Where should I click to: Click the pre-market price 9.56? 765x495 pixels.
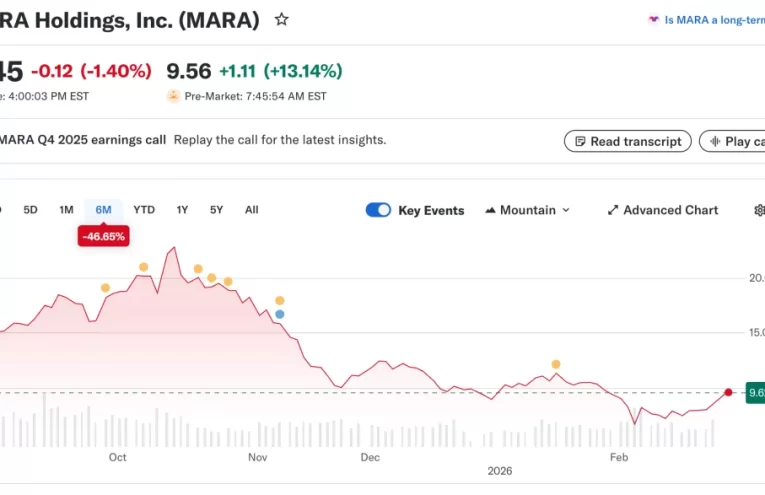189,71
